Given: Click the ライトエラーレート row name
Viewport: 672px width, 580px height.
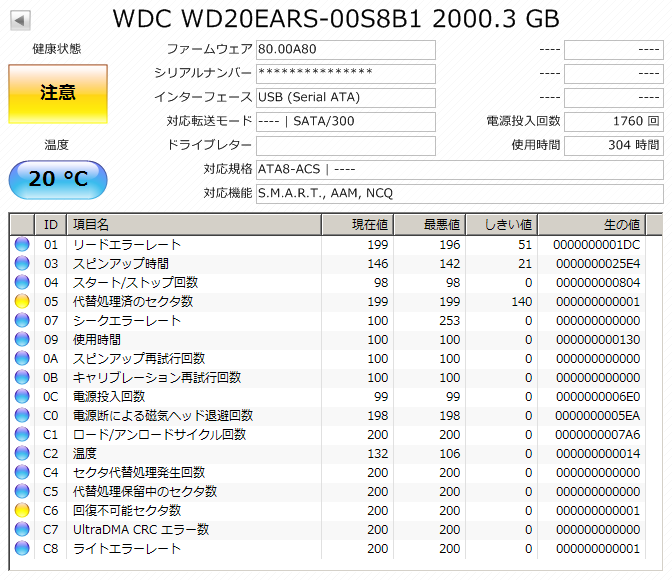Looking at the screenshot, I should pyautogui.click(x=127, y=548).
